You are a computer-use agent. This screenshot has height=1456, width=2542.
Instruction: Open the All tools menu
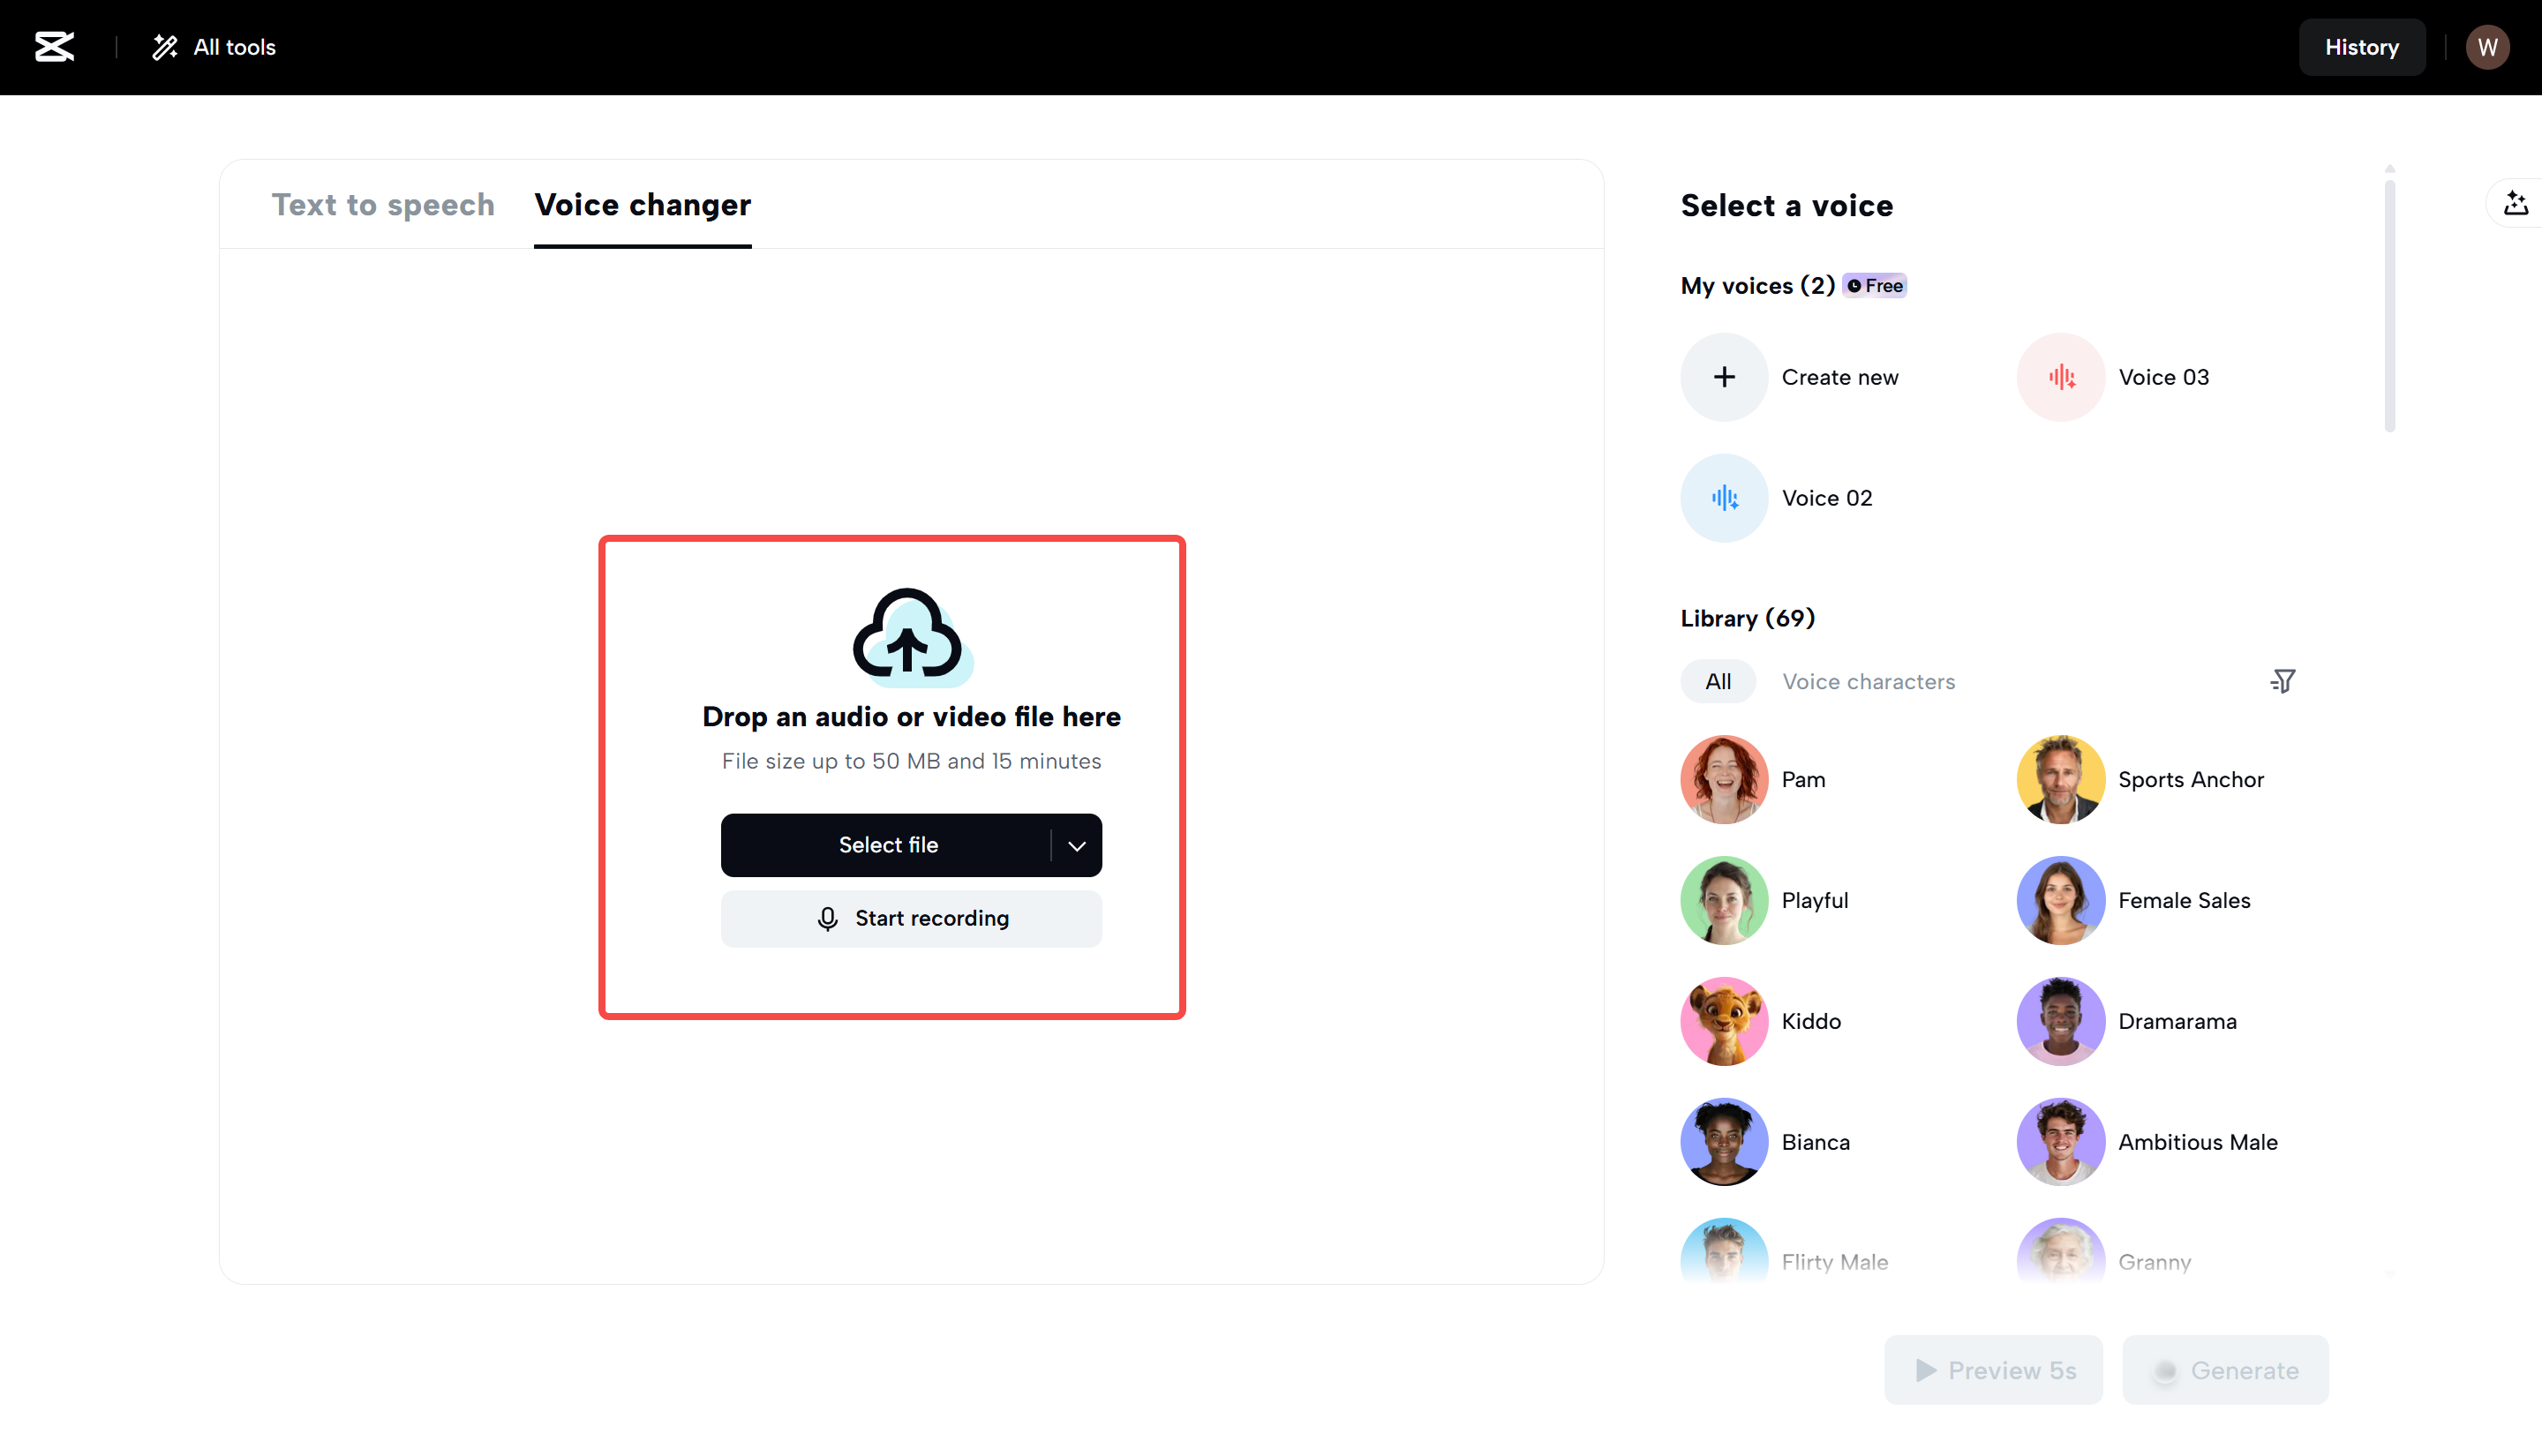point(214,47)
